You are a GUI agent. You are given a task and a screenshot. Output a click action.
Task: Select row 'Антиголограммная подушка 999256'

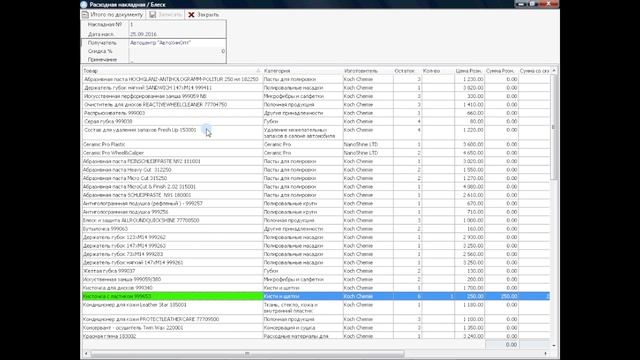(316, 212)
